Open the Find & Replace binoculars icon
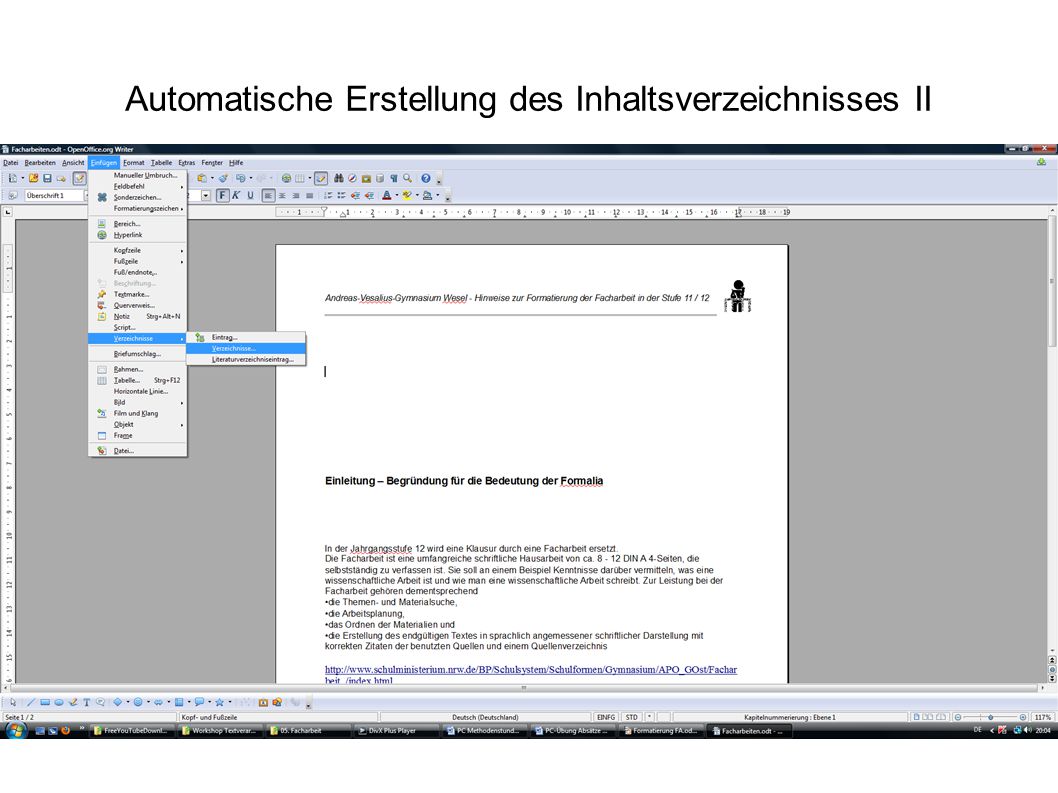 [x=339, y=178]
